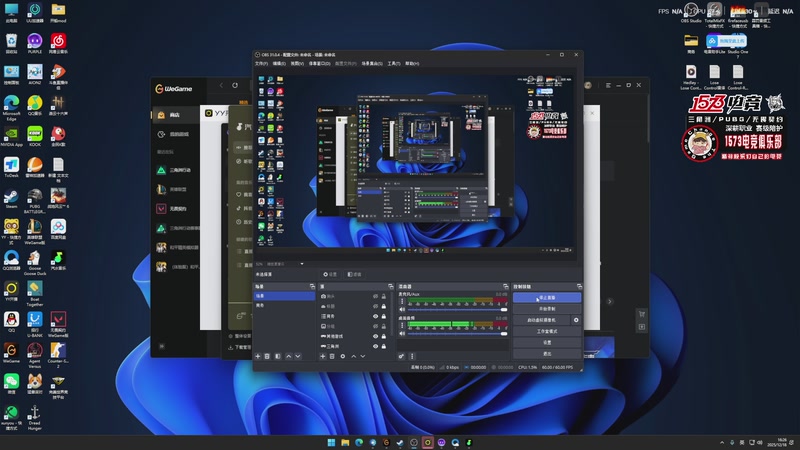The image size is (800, 450).
Task: Select the OBS Studio desktop shortcut
Action: [x=691, y=13]
